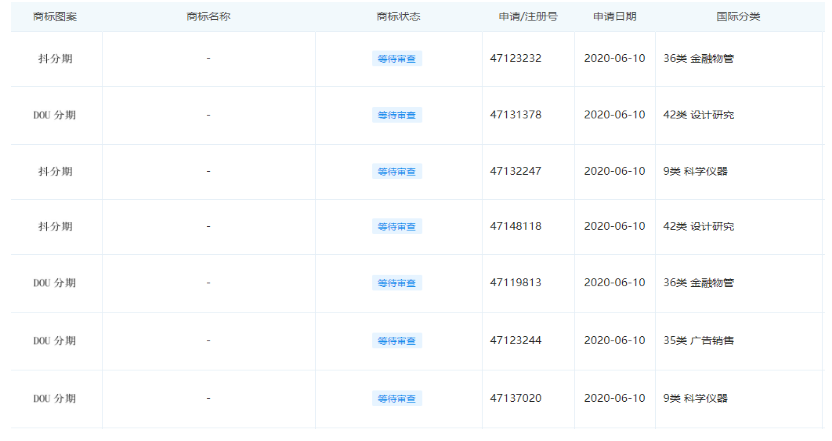This screenshot has width=832, height=441.
Task: Select date 2020-06-10 in row 47131378
Action: 614,115
